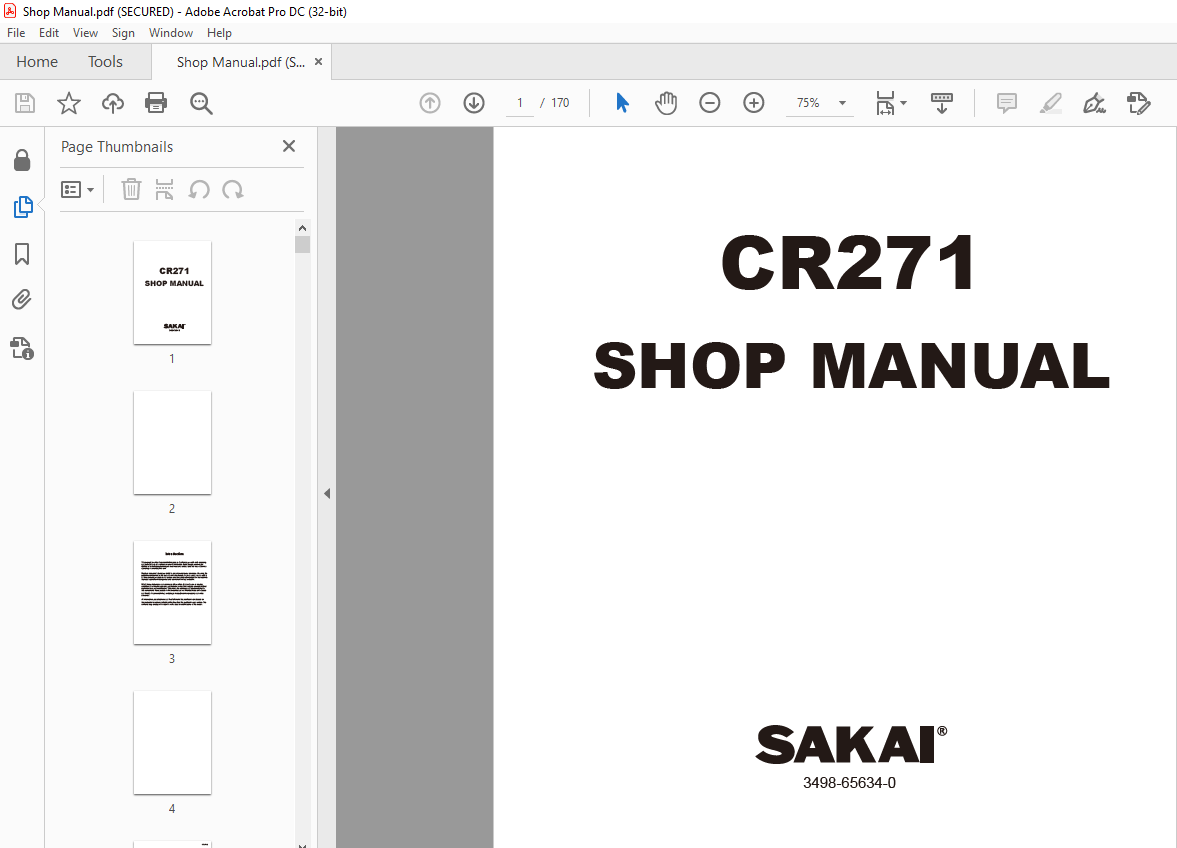The image size is (1177, 848).
Task: Open the Window menu
Action: [170, 33]
